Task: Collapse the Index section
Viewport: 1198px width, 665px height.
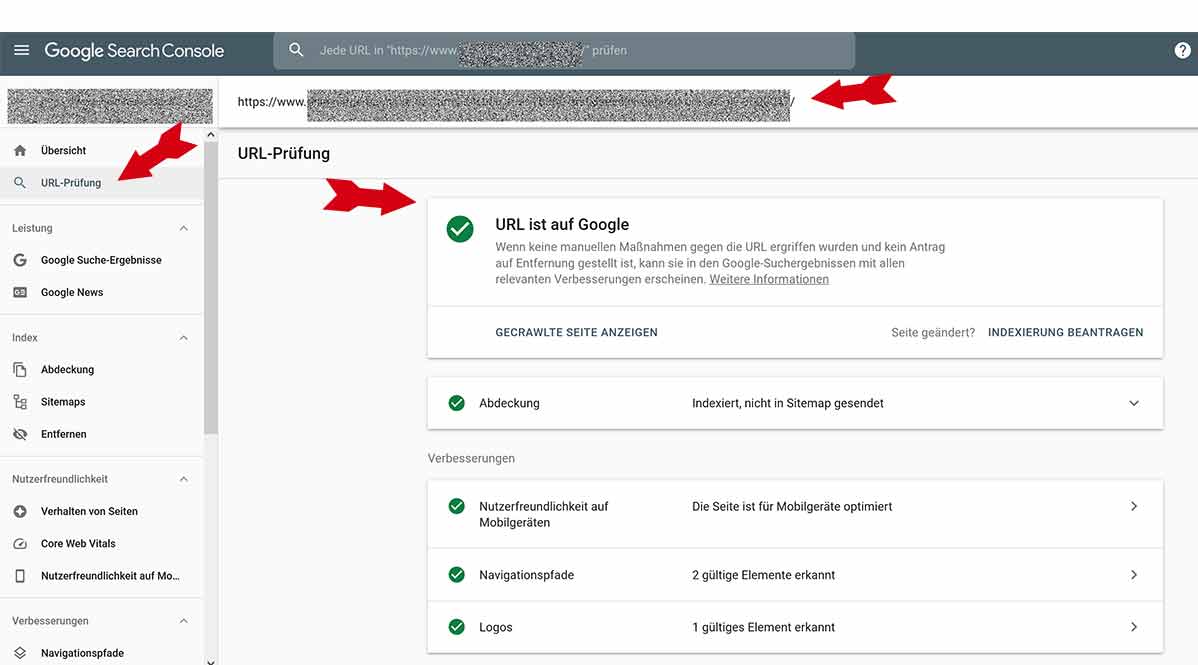Action: point(183,338)
